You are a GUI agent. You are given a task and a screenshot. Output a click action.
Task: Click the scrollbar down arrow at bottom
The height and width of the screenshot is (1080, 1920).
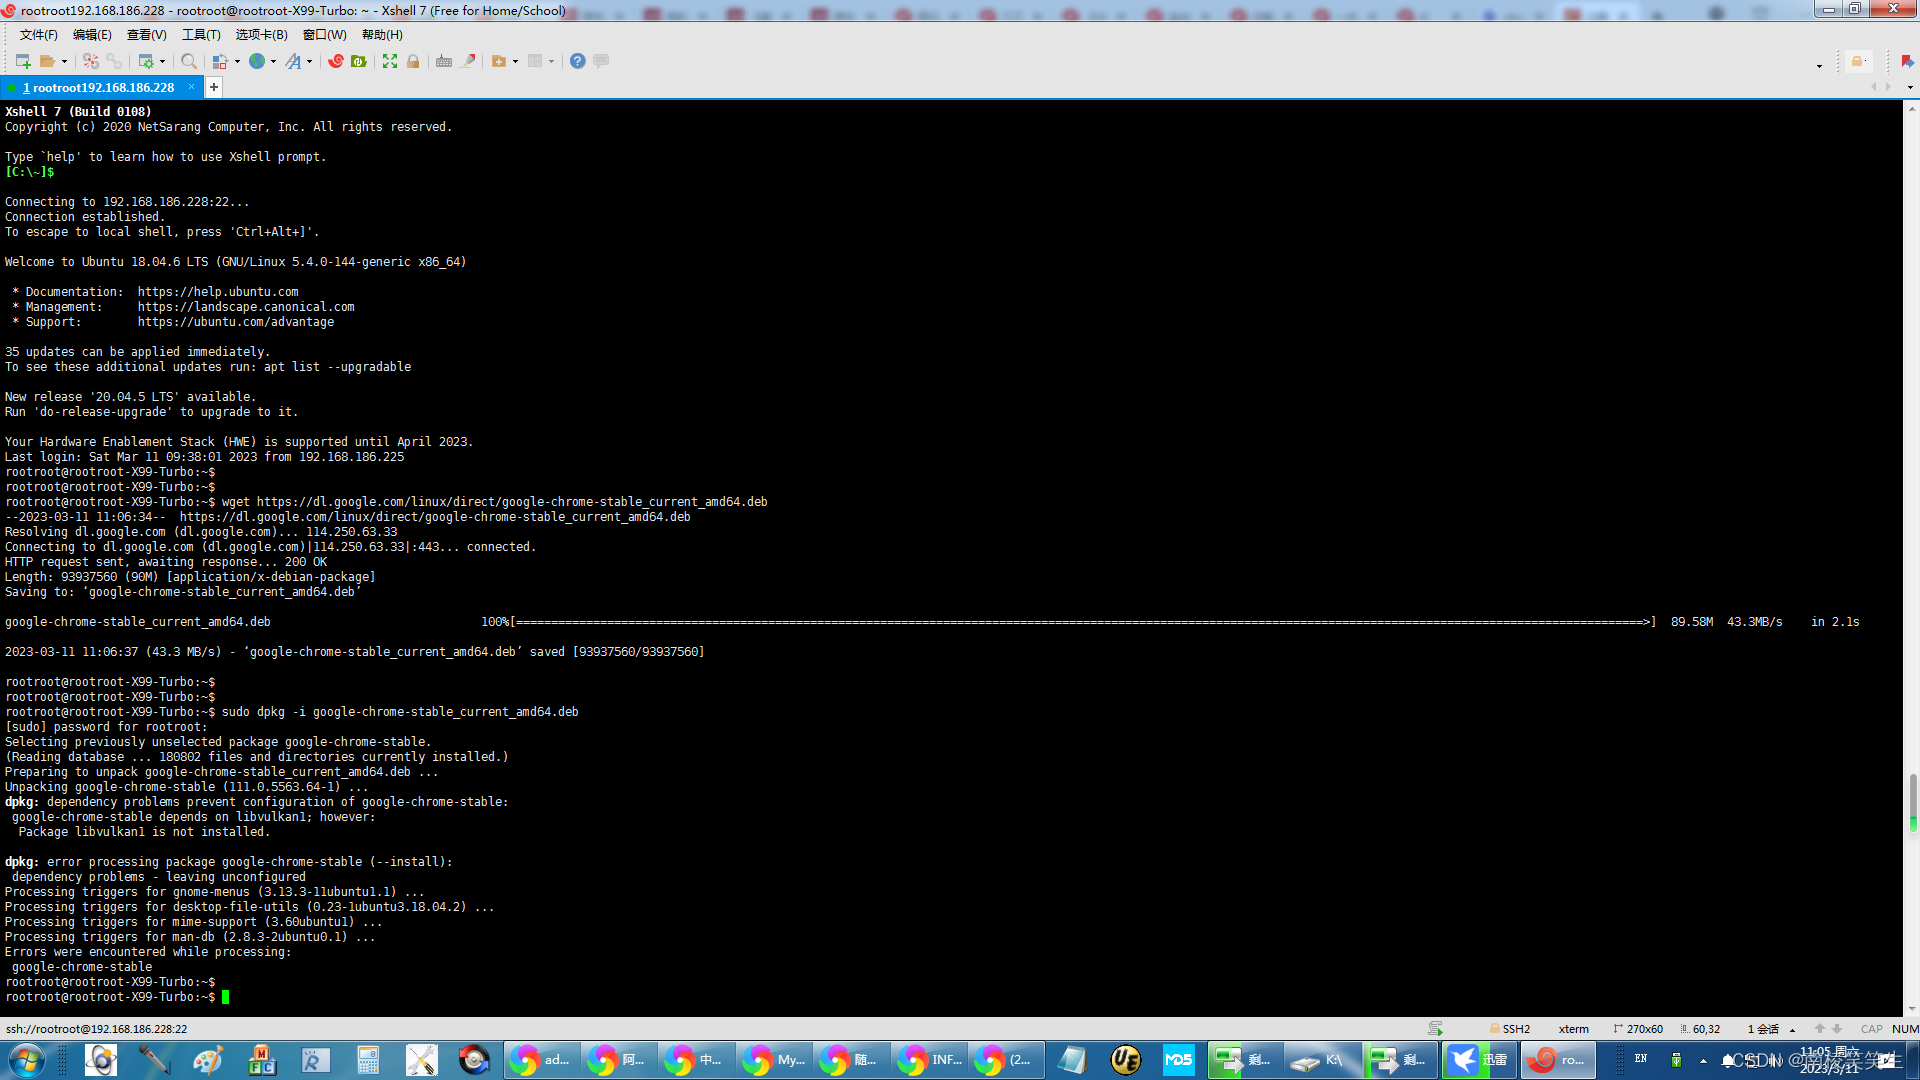(1912, 1009)
